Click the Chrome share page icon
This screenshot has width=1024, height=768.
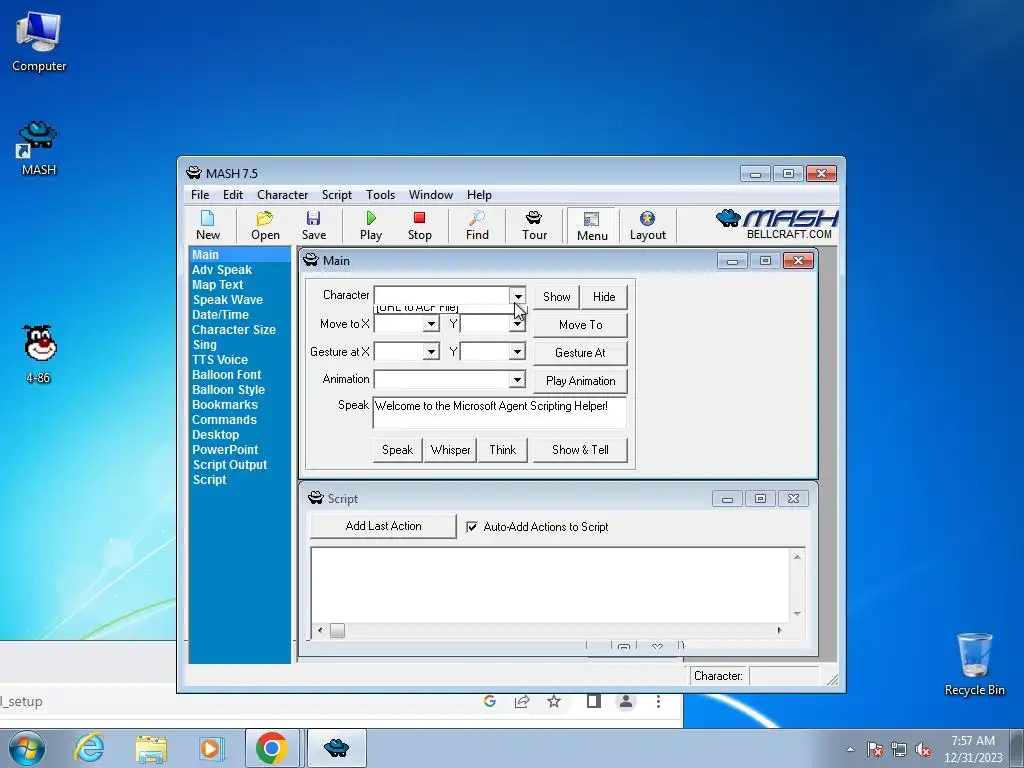click(x=522, y=701)
